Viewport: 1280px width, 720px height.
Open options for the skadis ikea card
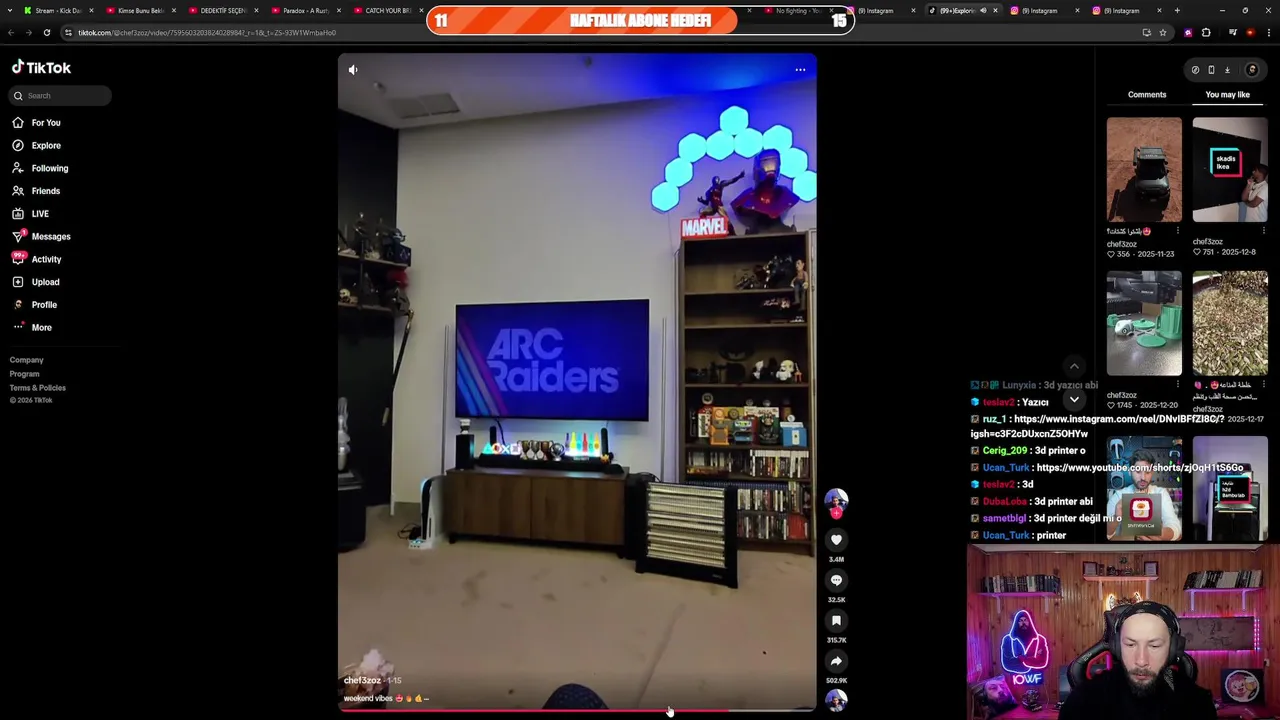[1263, 231]
